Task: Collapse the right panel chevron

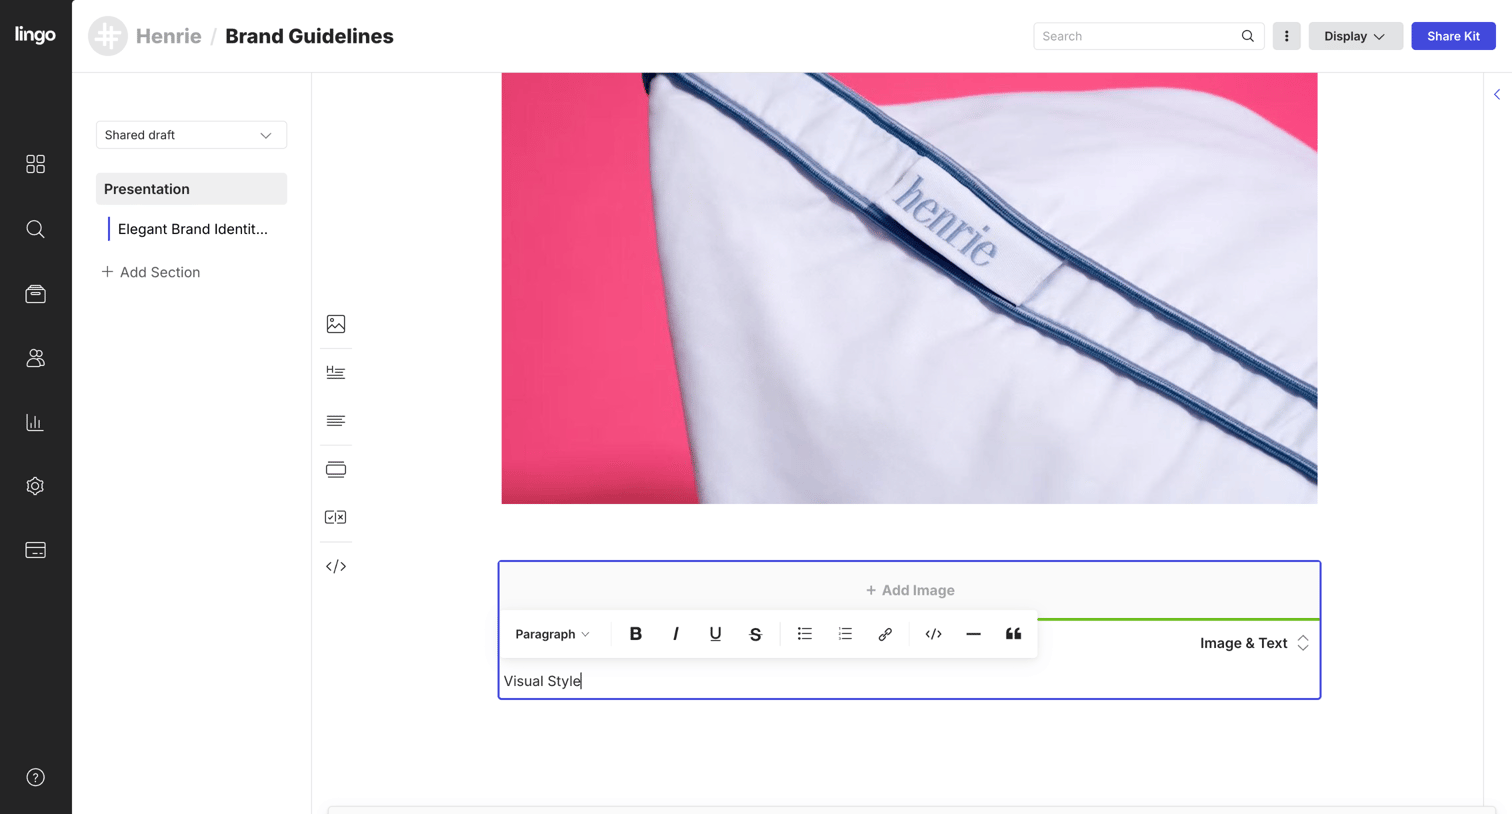Action: pos(1497,95)
